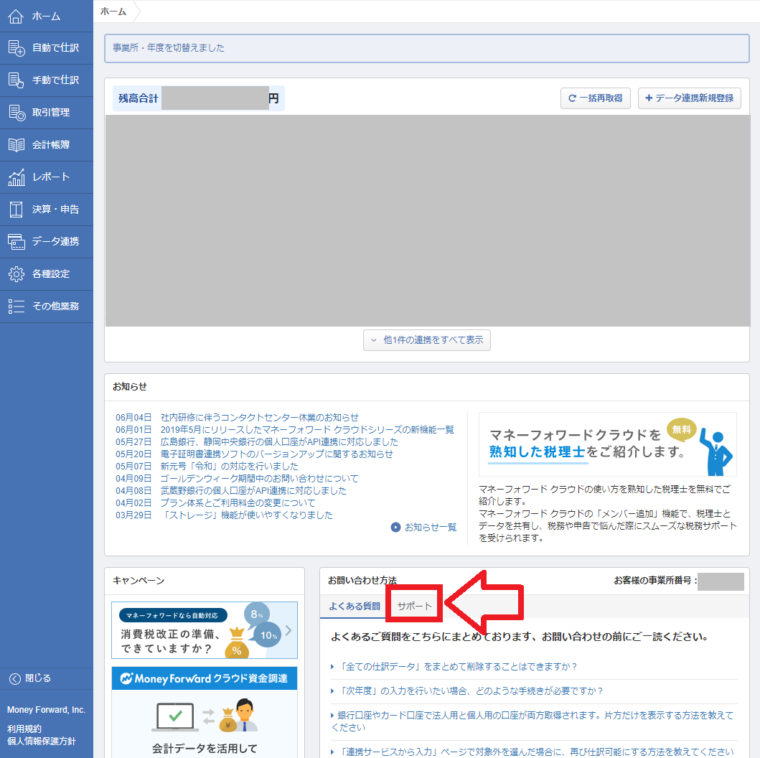Image resolution: width=760 pixels, height=758 pixels.
Task: Click plus icon on データ連携新規登録
Action: click(649, 98)
